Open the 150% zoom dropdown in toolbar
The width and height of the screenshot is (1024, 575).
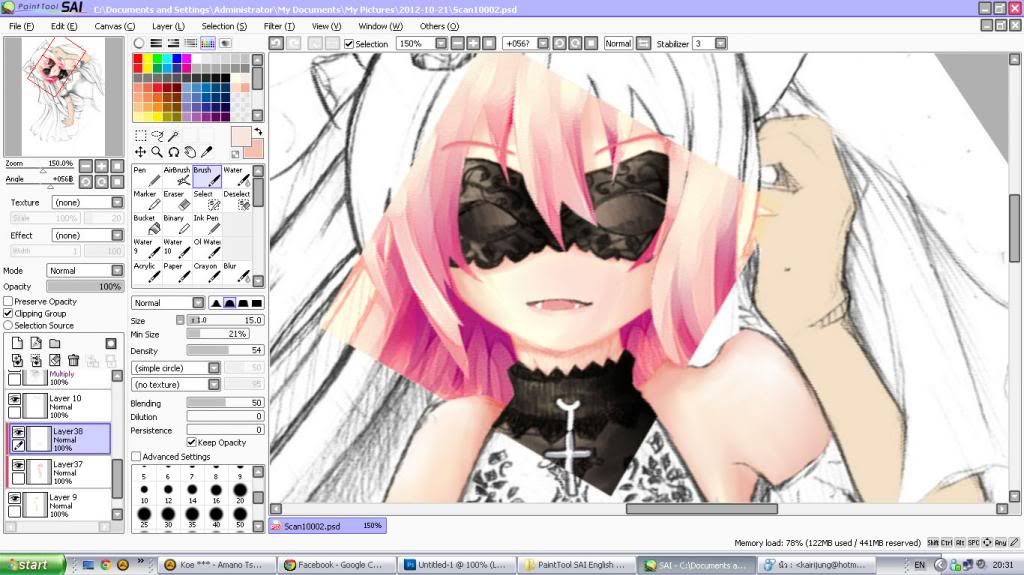(441, 44)
